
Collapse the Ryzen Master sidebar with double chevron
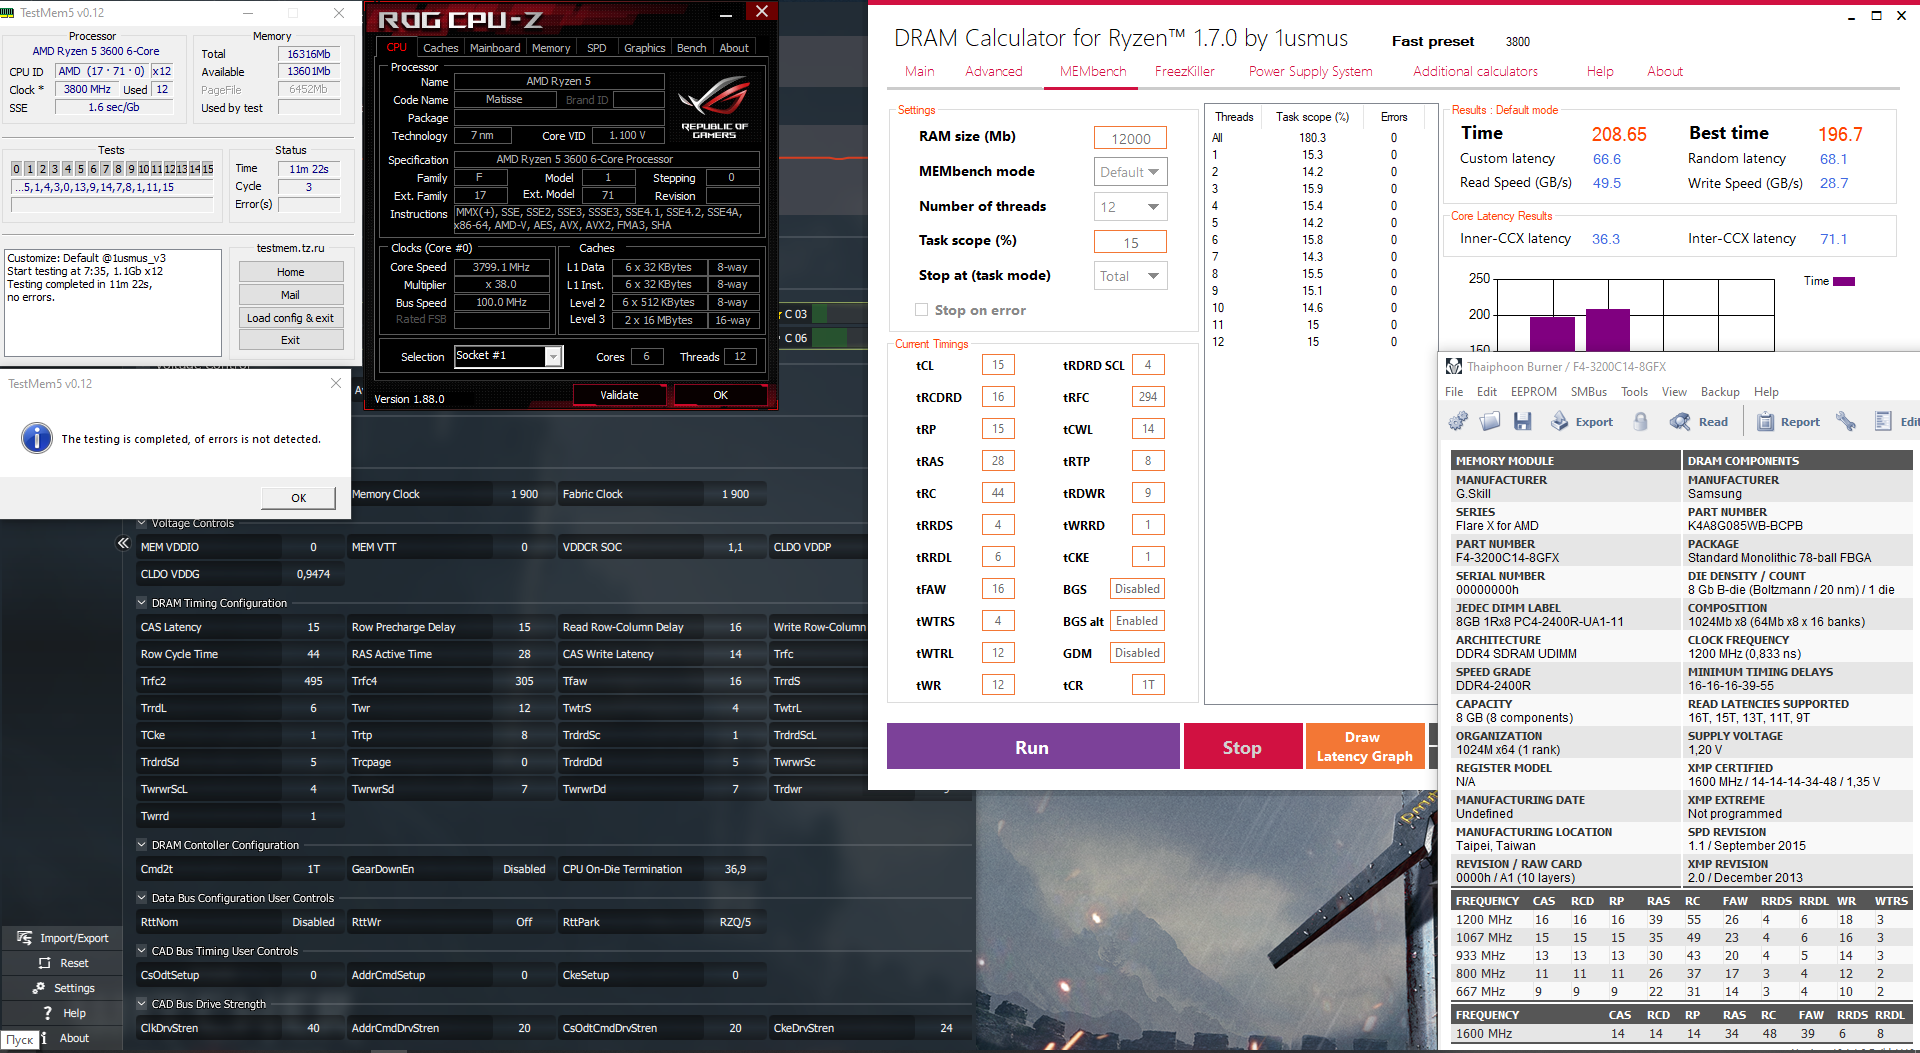[x=123, y=543]
